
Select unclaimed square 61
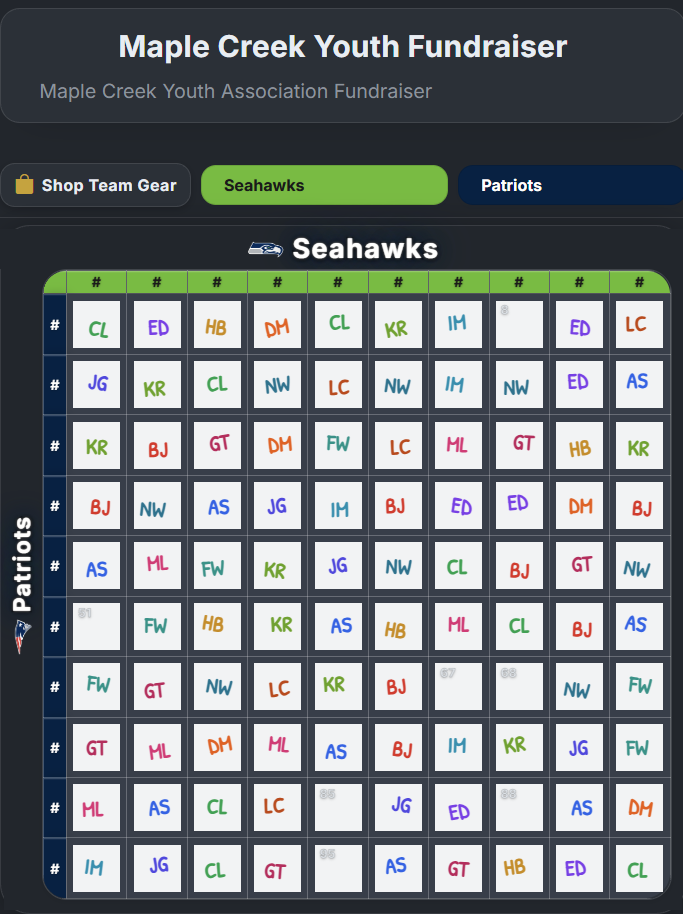point(96,625)
